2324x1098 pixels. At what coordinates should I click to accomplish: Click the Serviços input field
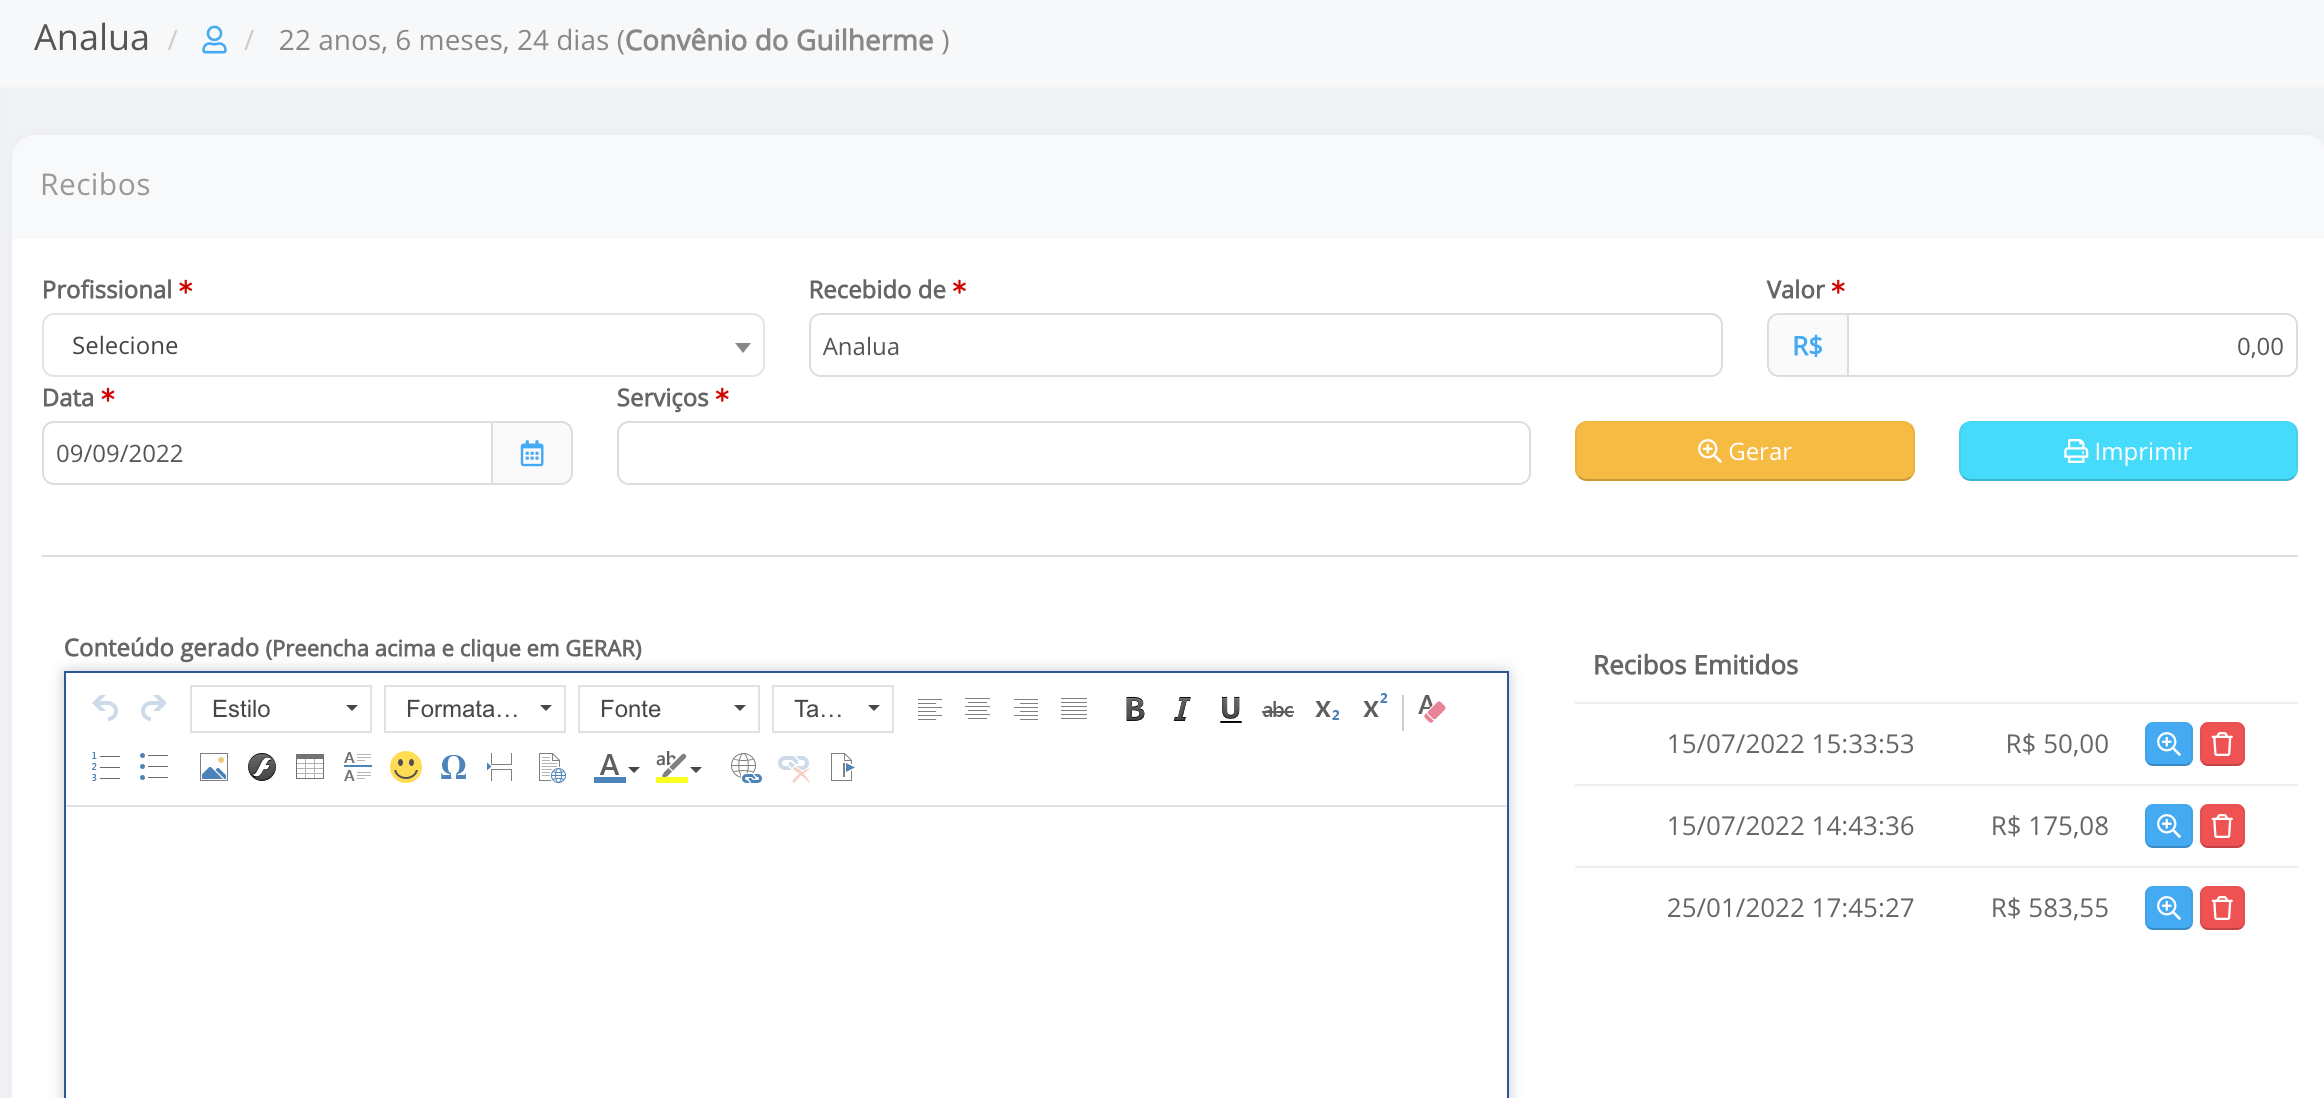[x=1073, y=453]
